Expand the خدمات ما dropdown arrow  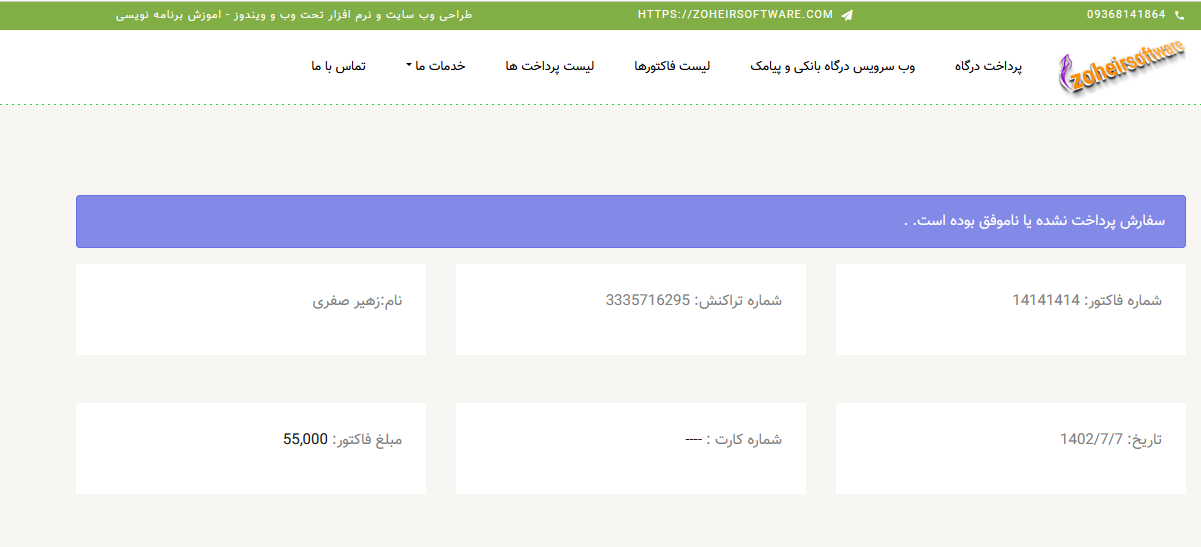409,66
